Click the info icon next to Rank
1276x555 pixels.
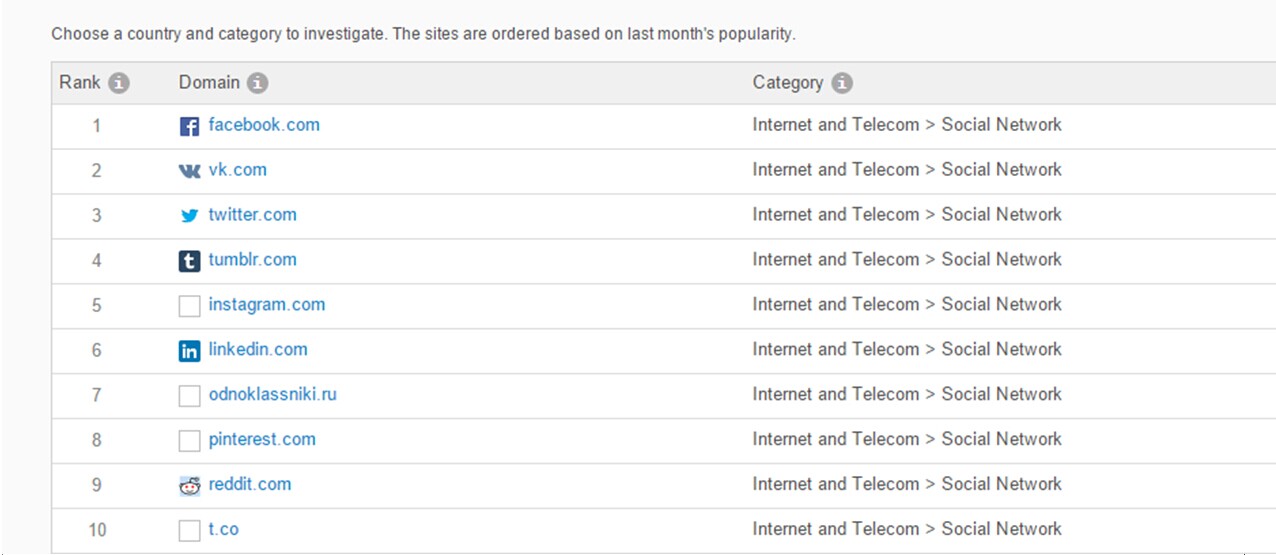click(x=119, y=83)
